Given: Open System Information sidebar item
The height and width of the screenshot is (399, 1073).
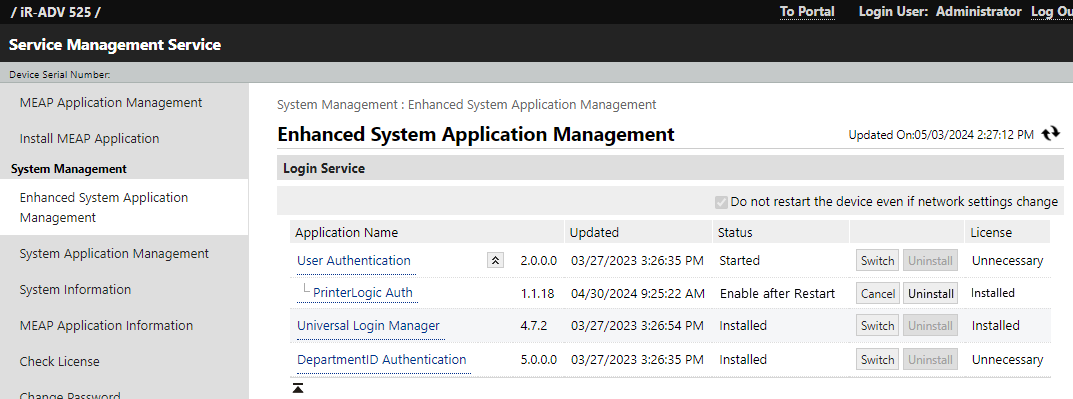Looking at the screenshot, I should pos(75,289).
